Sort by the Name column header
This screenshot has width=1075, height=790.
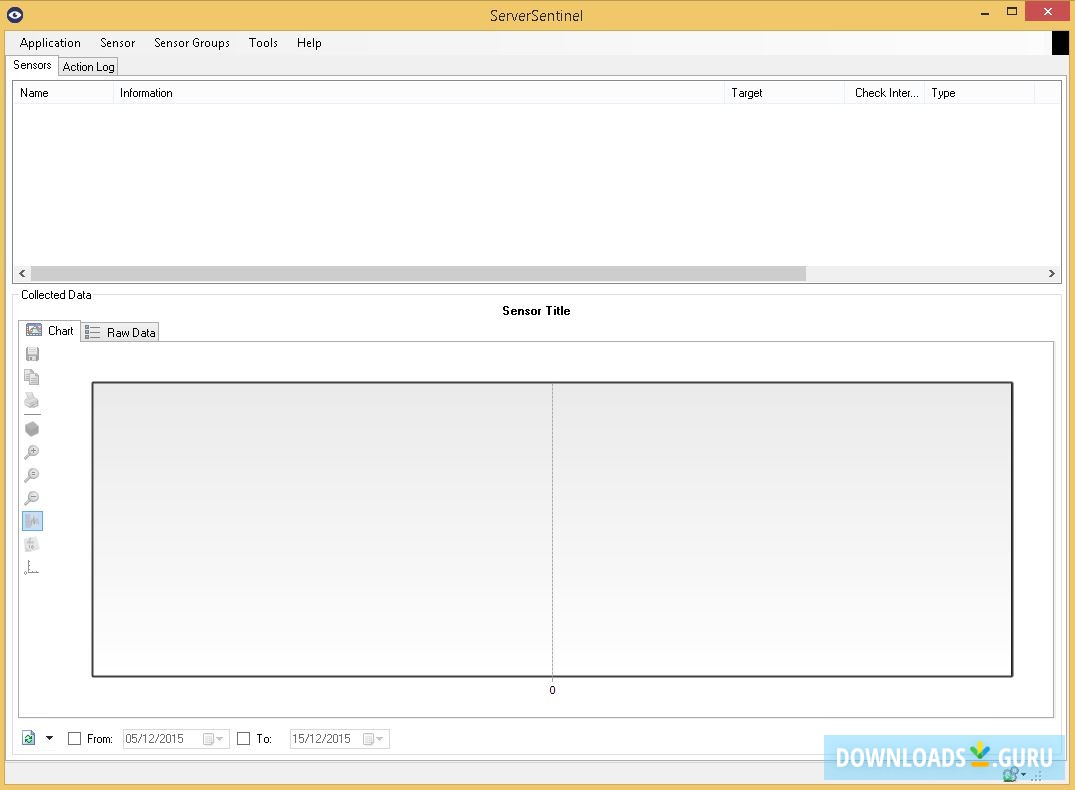point(63,93)
